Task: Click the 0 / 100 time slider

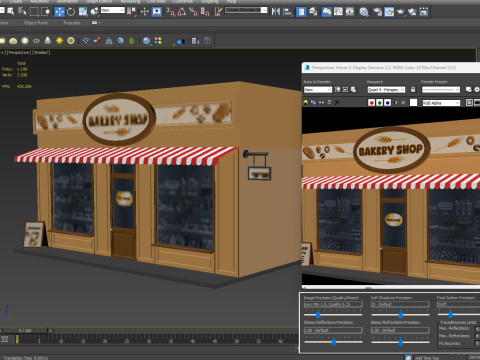Action: (x=25, y=331)
